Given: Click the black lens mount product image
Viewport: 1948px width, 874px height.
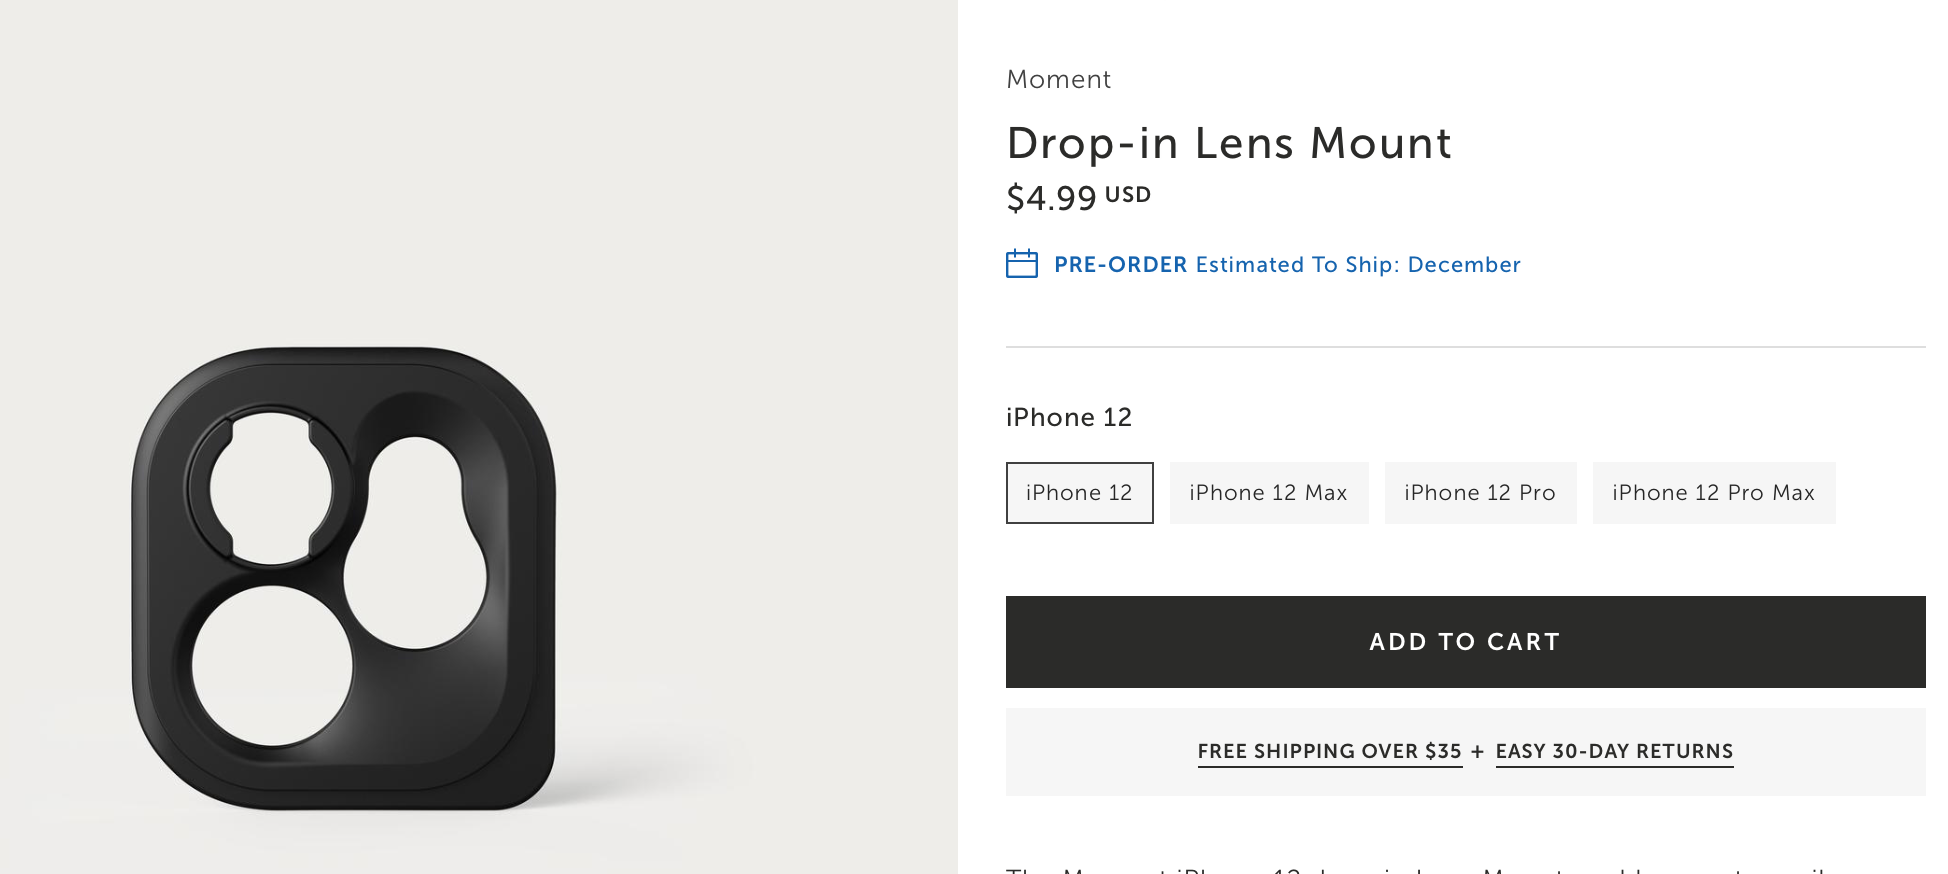Looking at the screenshot, I should [343, 578].
